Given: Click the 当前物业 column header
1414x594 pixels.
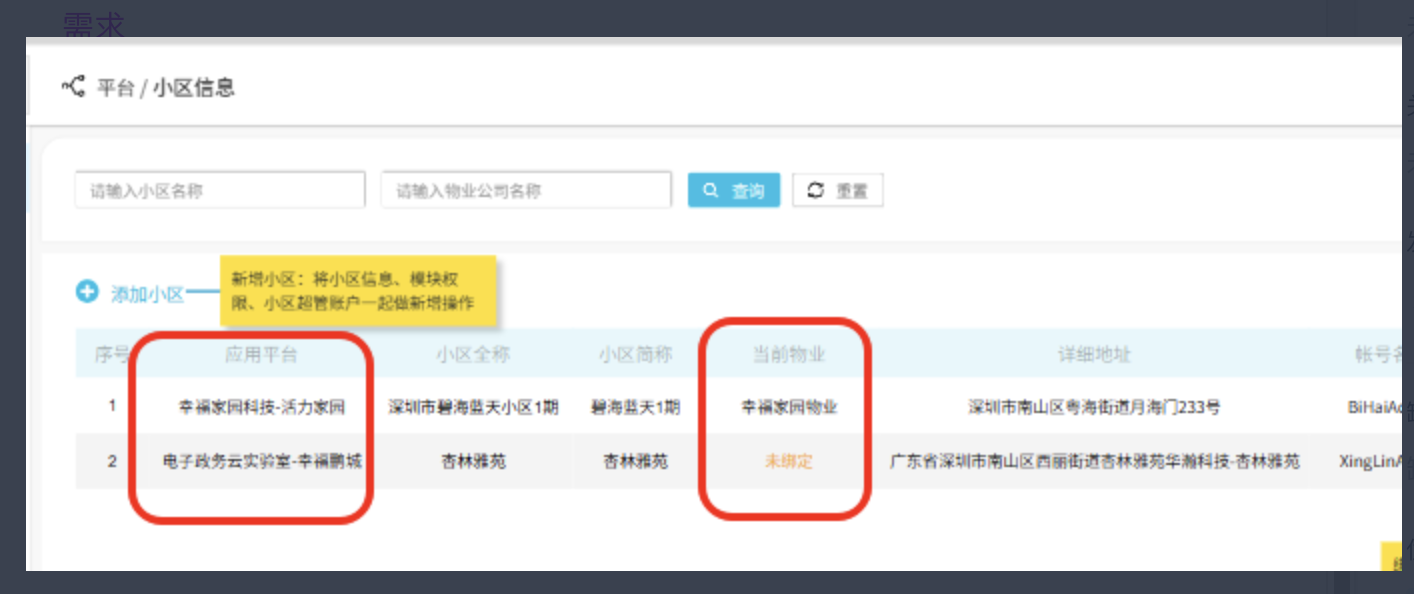Looking at the screenshot, I should coord(789,354).
